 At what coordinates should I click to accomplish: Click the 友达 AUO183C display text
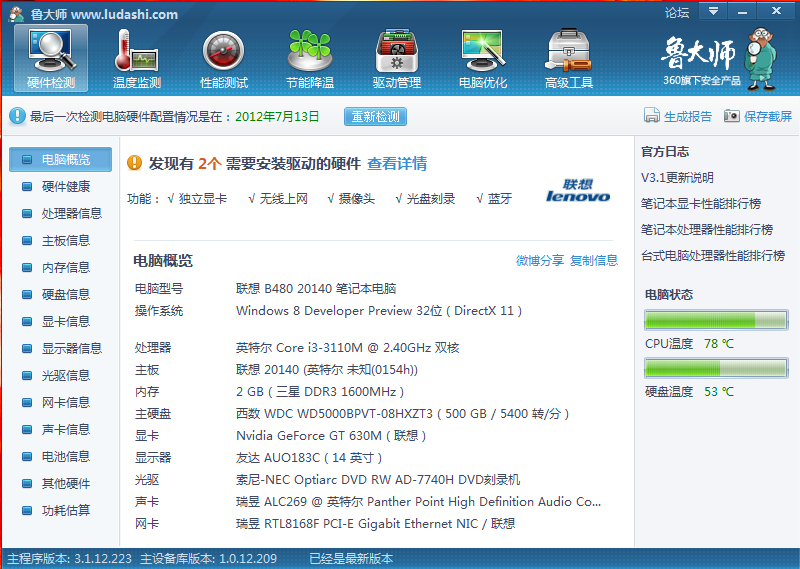(309, 457)
